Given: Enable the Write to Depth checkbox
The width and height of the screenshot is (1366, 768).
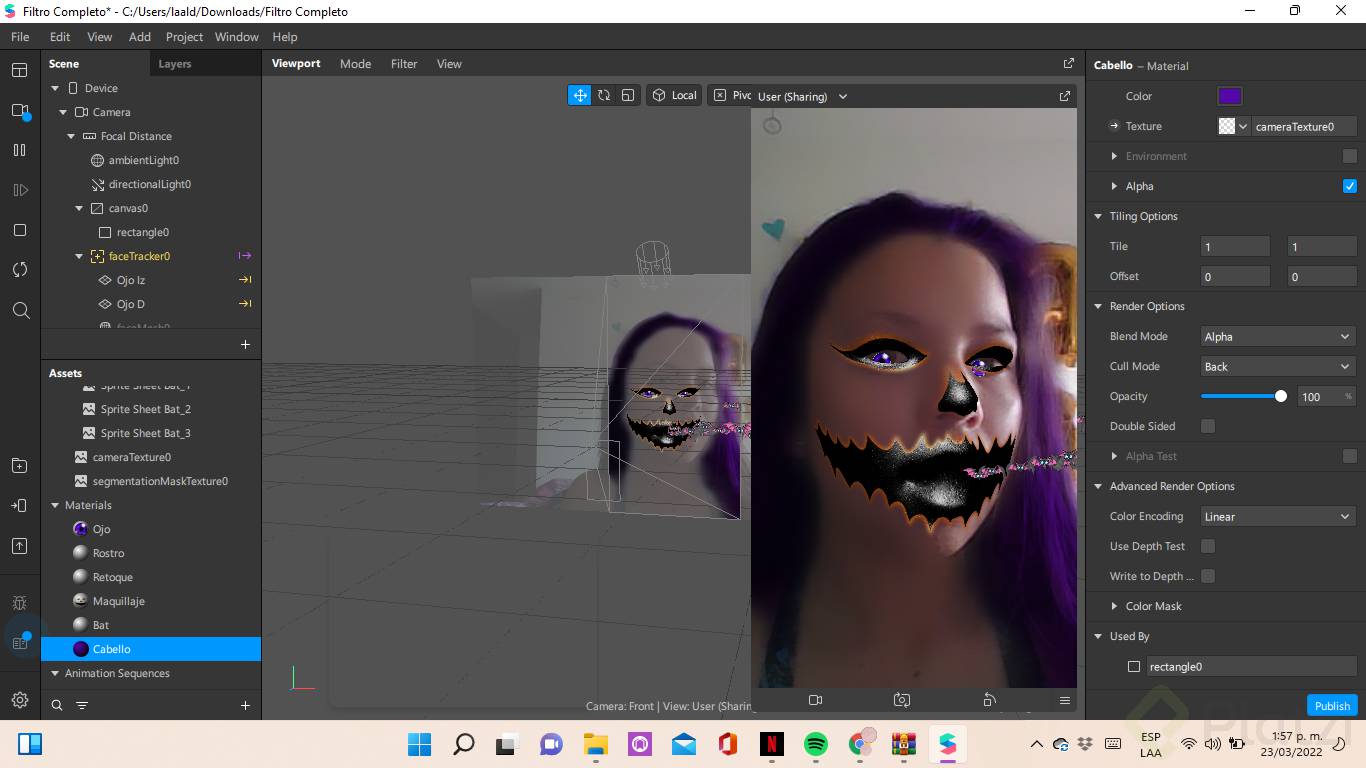Looking at the screenshot, I should (1208, 576).
